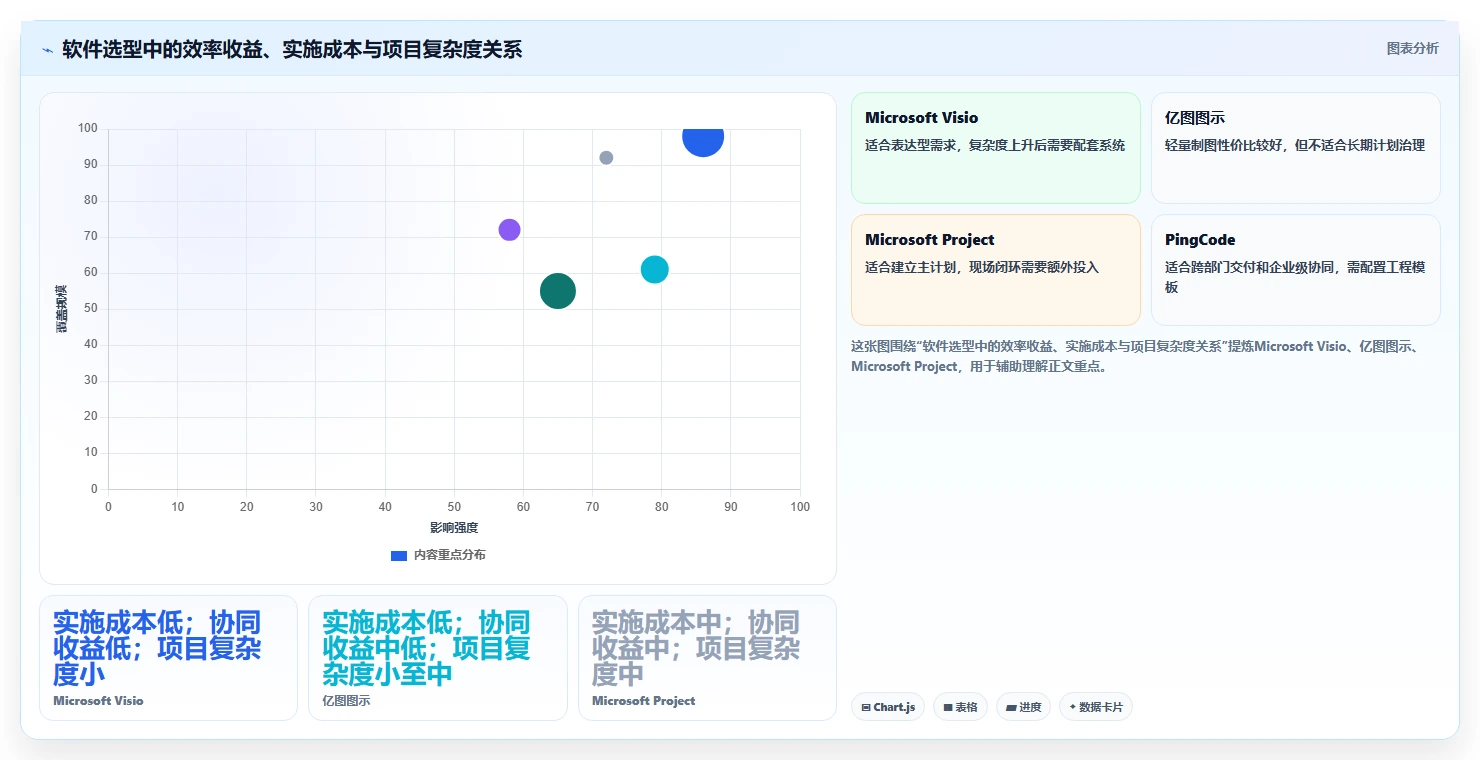Click the 图表分析 label in the header
Image resolution: width=1480 pixels, height=760 pixels.
click(x=1412, y=48)
